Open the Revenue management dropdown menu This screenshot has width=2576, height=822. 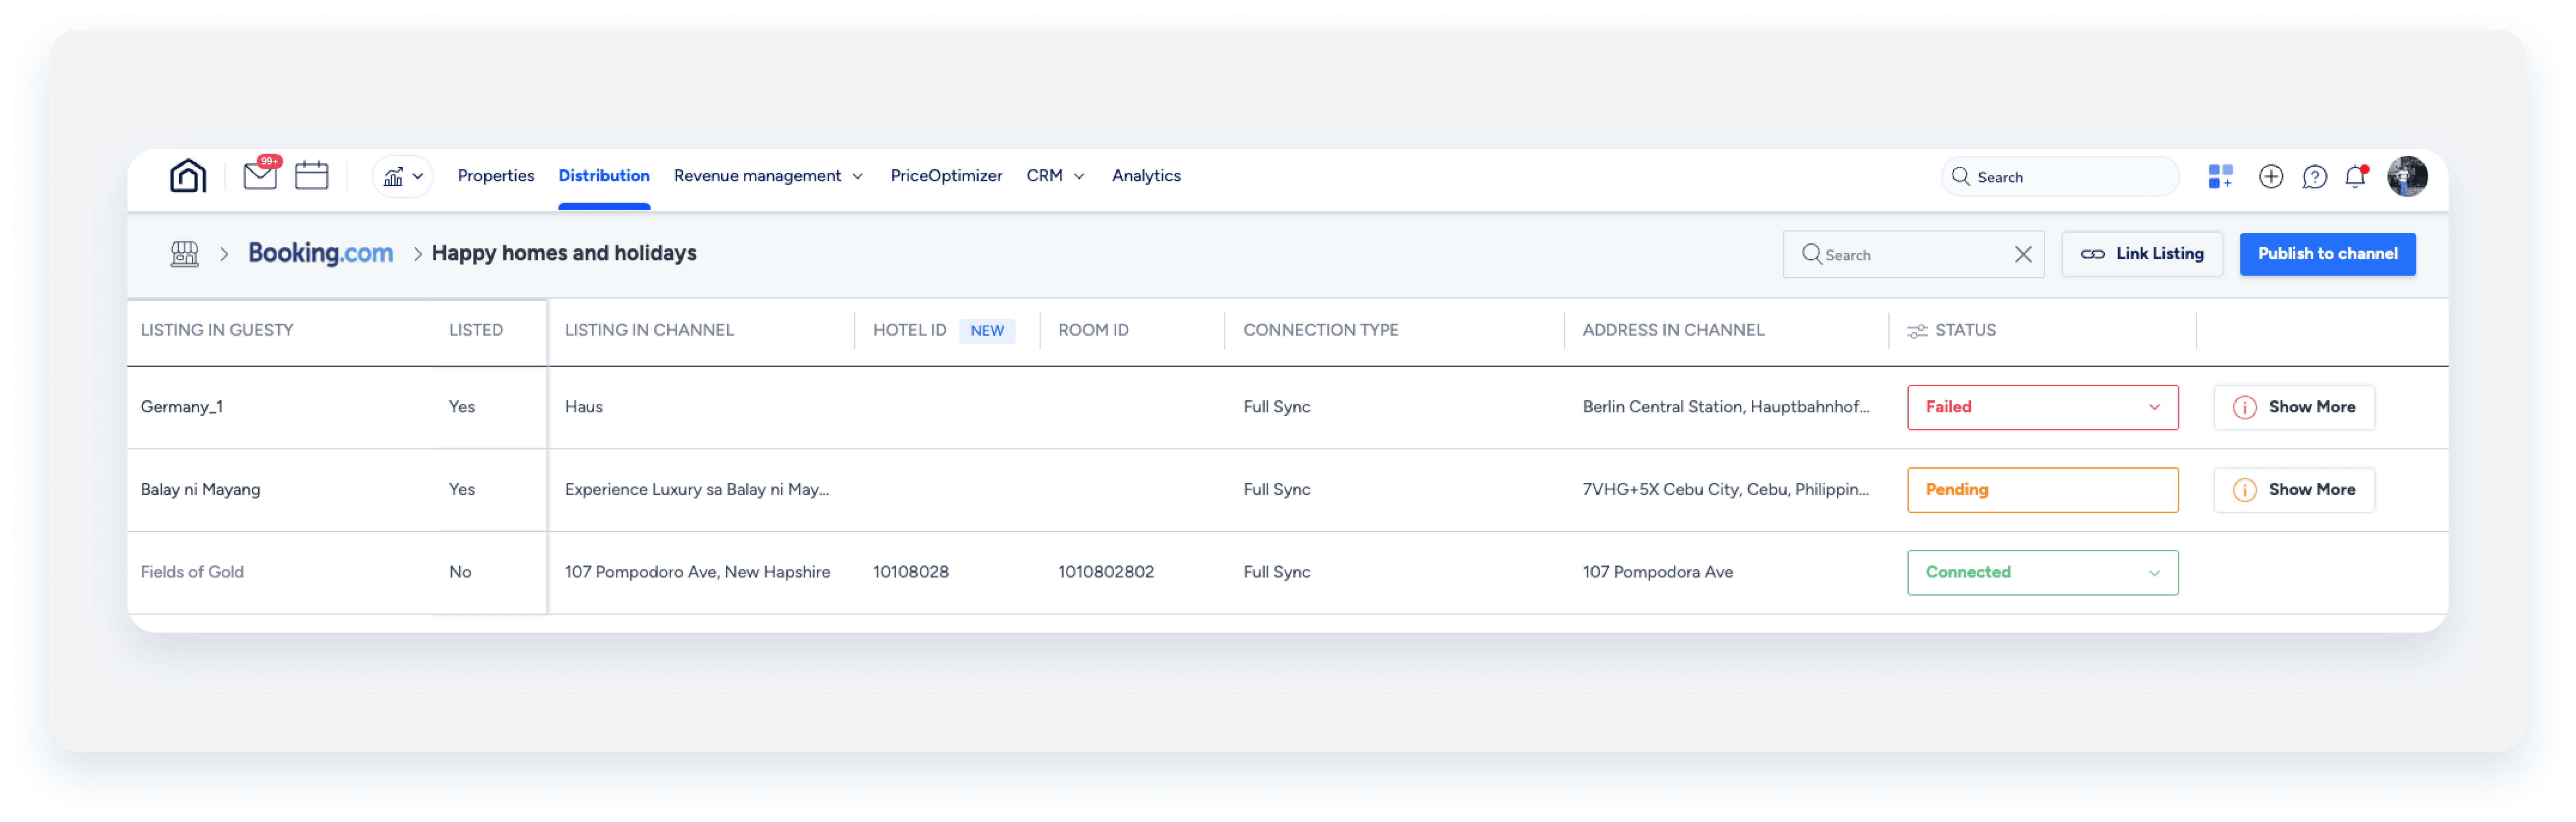(x=768, y=176)
